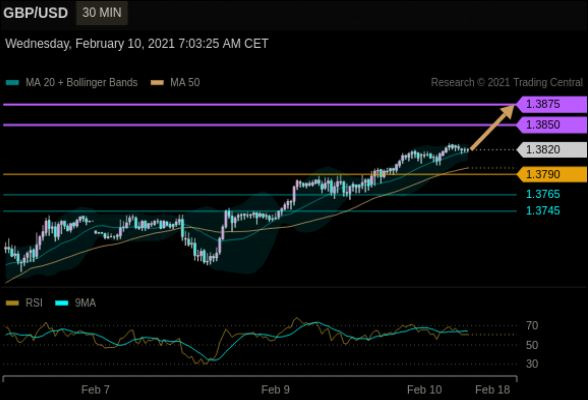Click the orange upward forecast arrow
The height and width of the screenshot is (400, 588).
[492, 128]
